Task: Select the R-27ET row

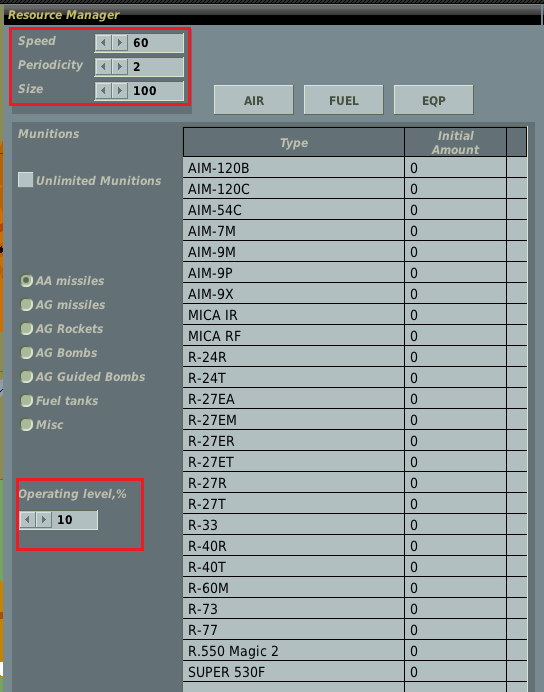Action: click(x=355, y=462)
